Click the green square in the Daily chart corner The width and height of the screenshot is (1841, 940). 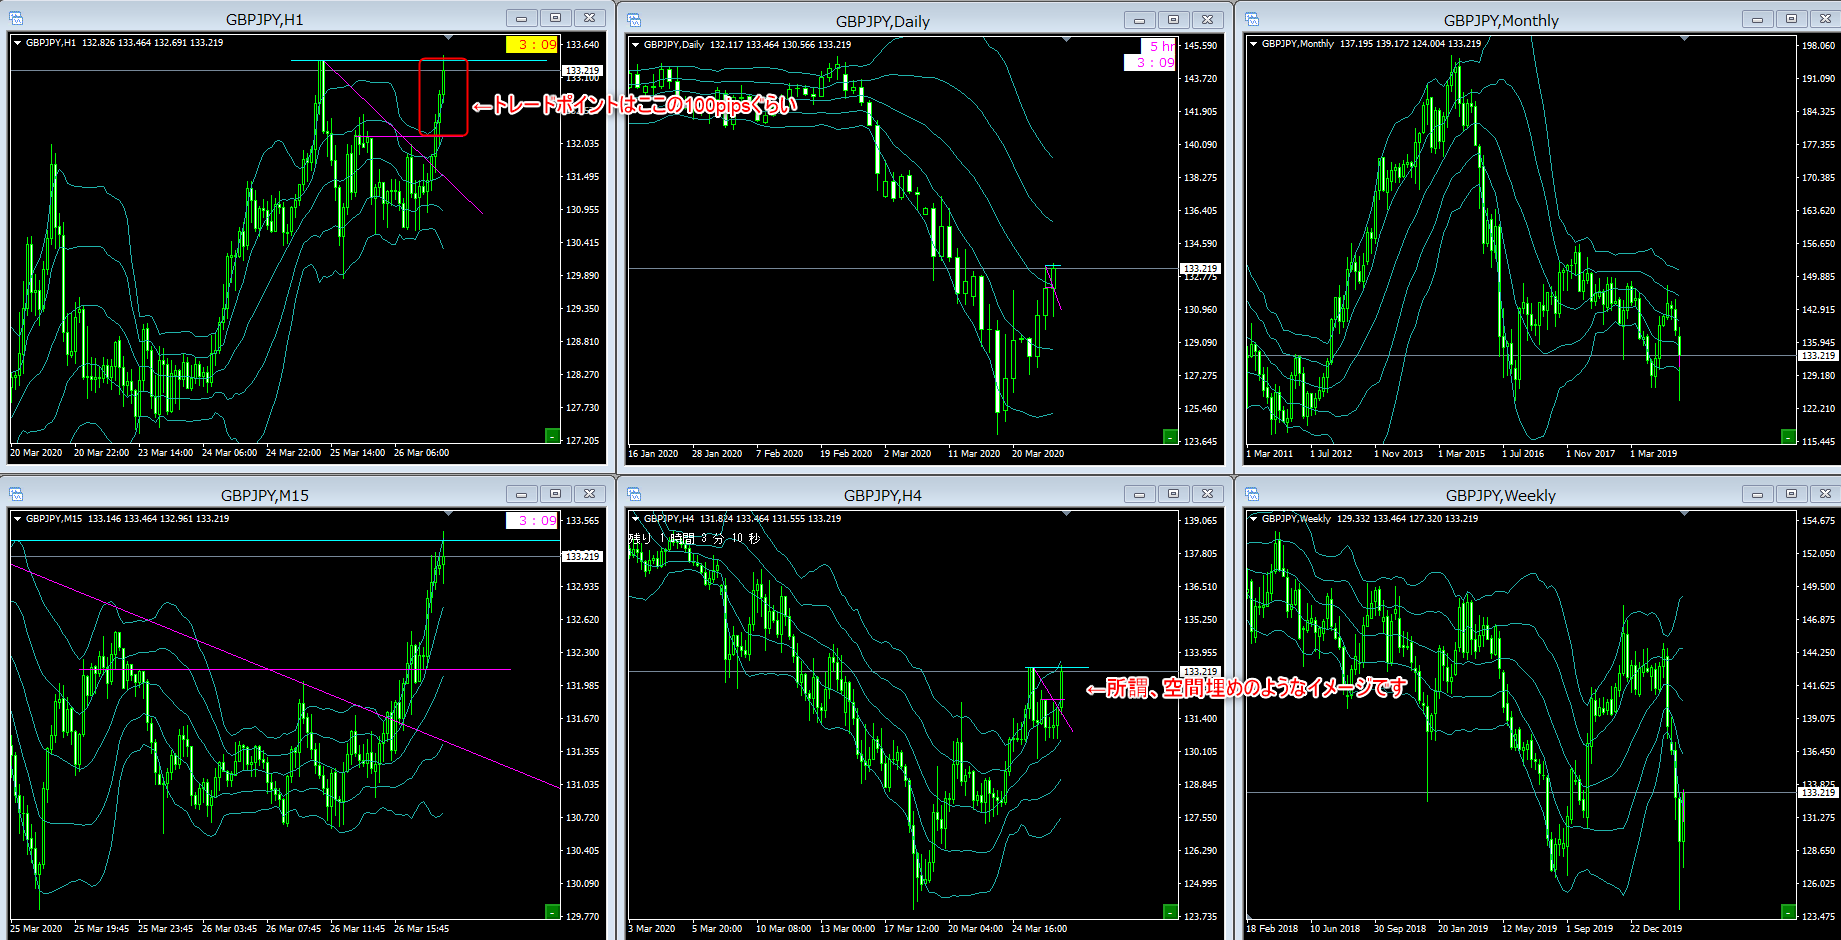(1170, 436)
